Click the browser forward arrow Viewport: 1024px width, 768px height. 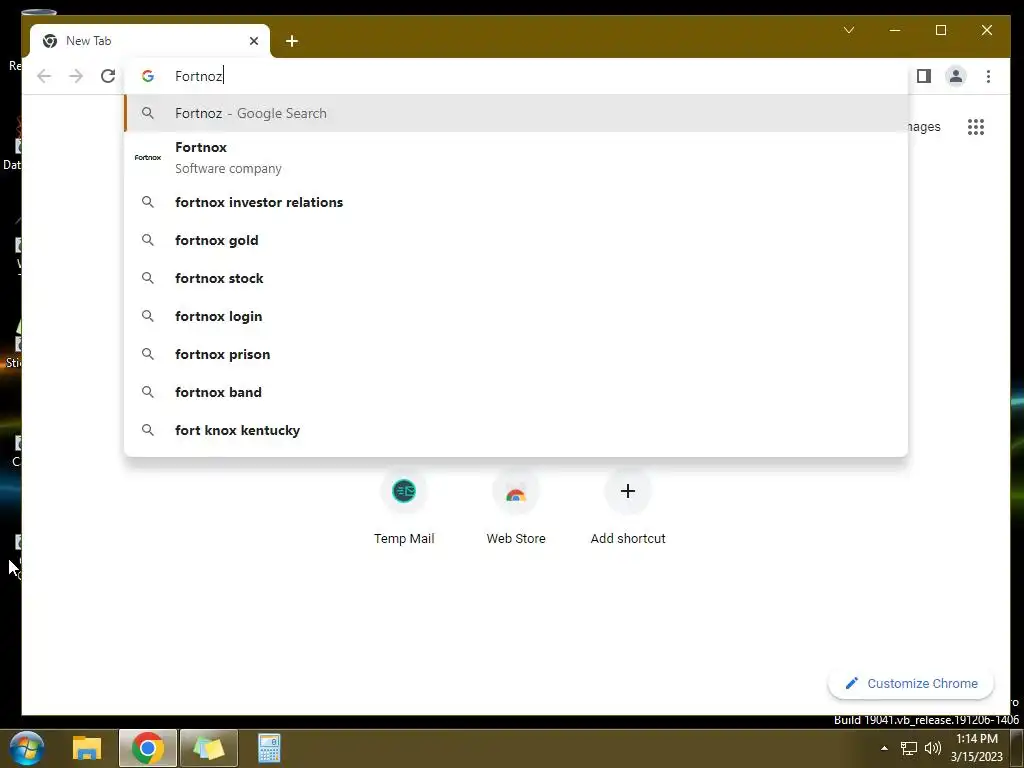[x=76, y=76]
